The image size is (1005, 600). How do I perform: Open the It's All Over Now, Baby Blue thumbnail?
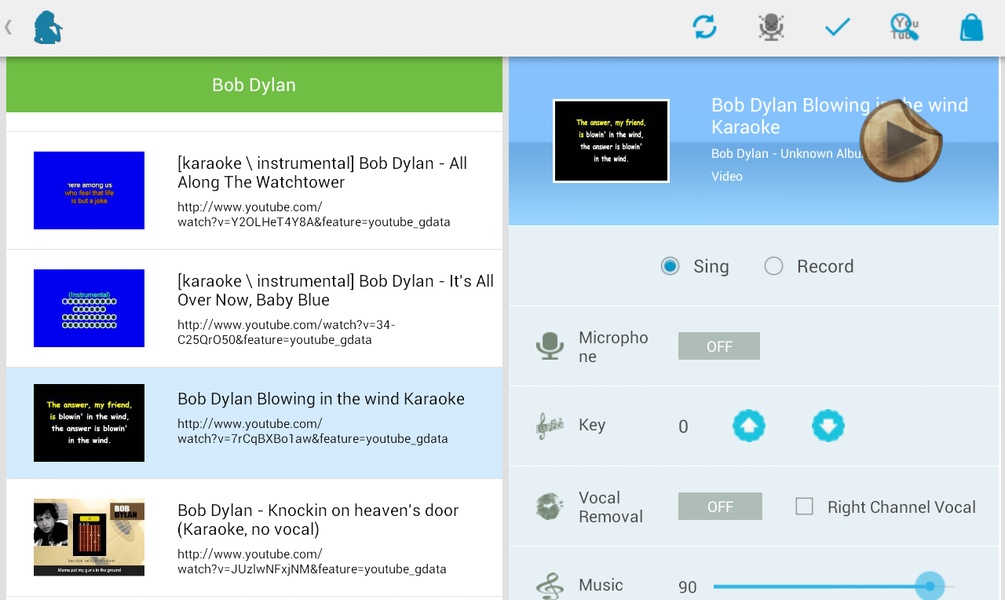(x=89, y=308)
